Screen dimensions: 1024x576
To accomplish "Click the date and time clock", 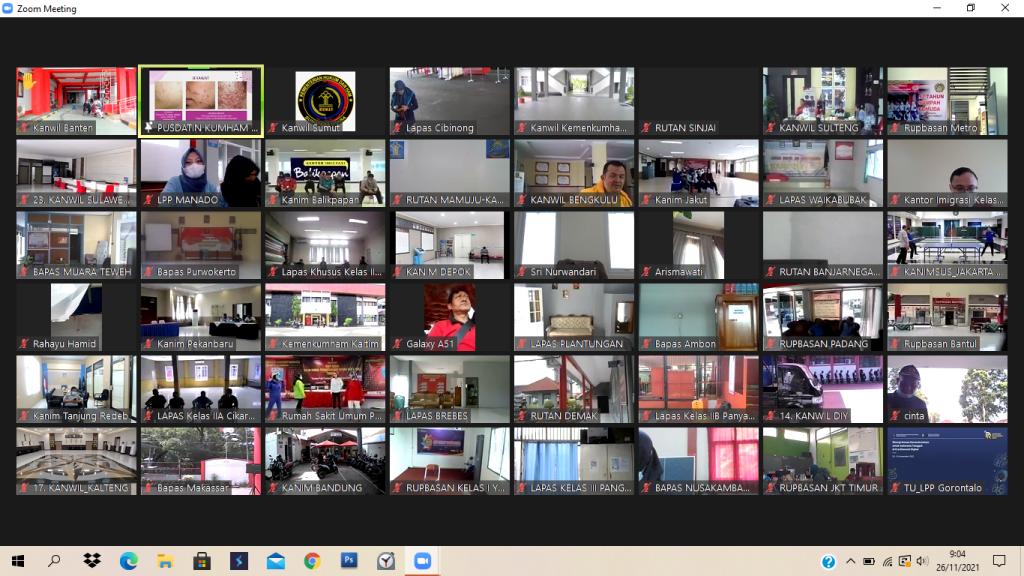I will [957, 561].
